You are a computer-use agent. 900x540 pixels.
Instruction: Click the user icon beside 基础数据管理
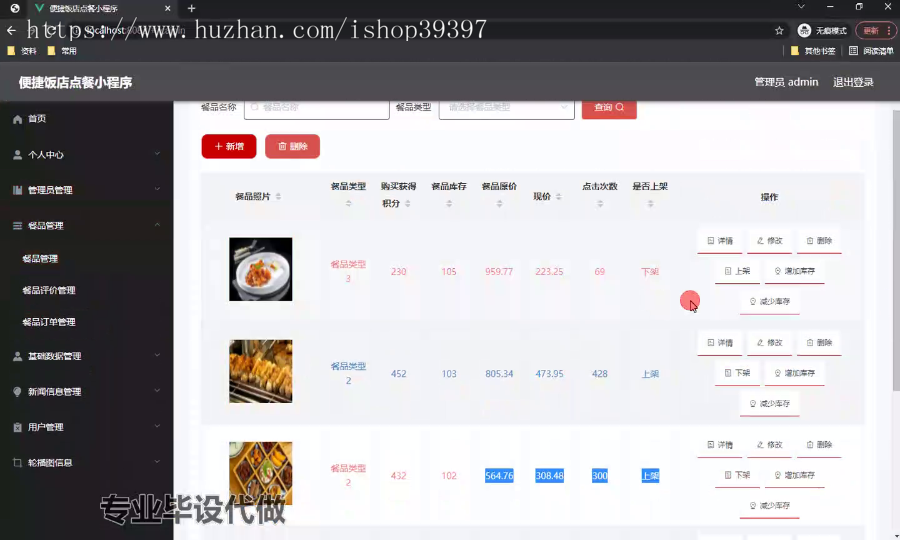[17, 356]
